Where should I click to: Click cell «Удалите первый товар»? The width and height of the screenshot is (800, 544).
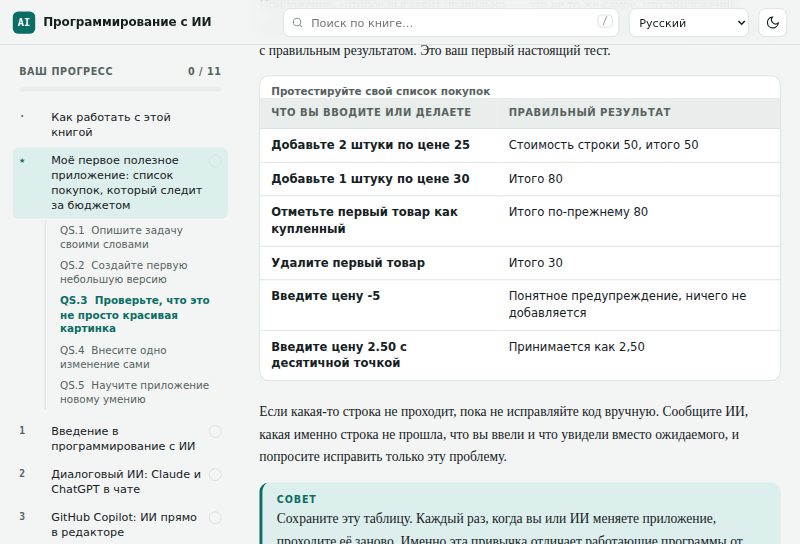coord(379,263)
